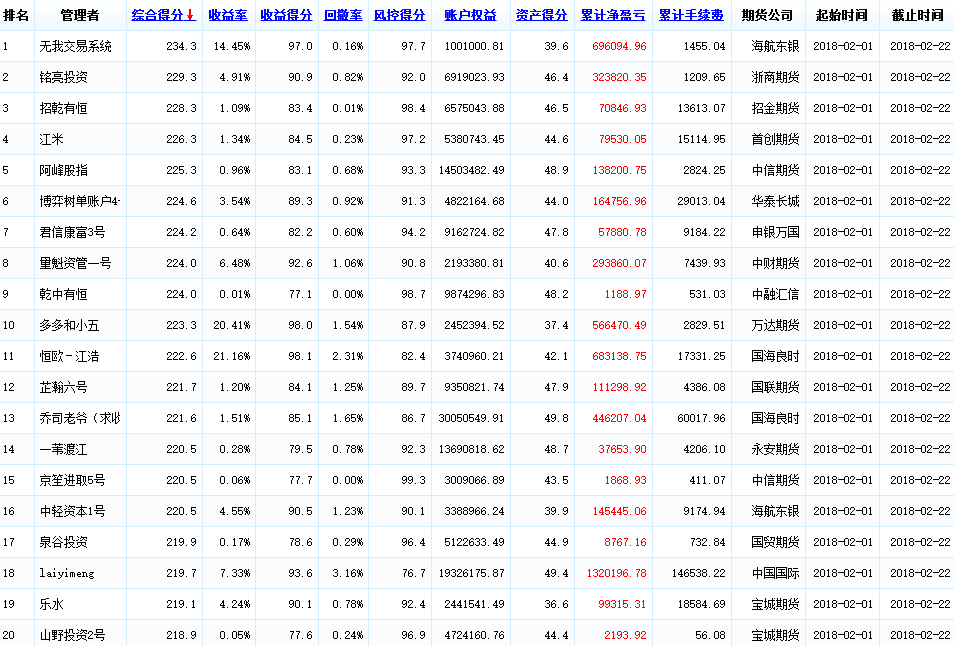Select manager 无我交易系统 in first row
Screen dimensions: 954x646
[75, 47]
